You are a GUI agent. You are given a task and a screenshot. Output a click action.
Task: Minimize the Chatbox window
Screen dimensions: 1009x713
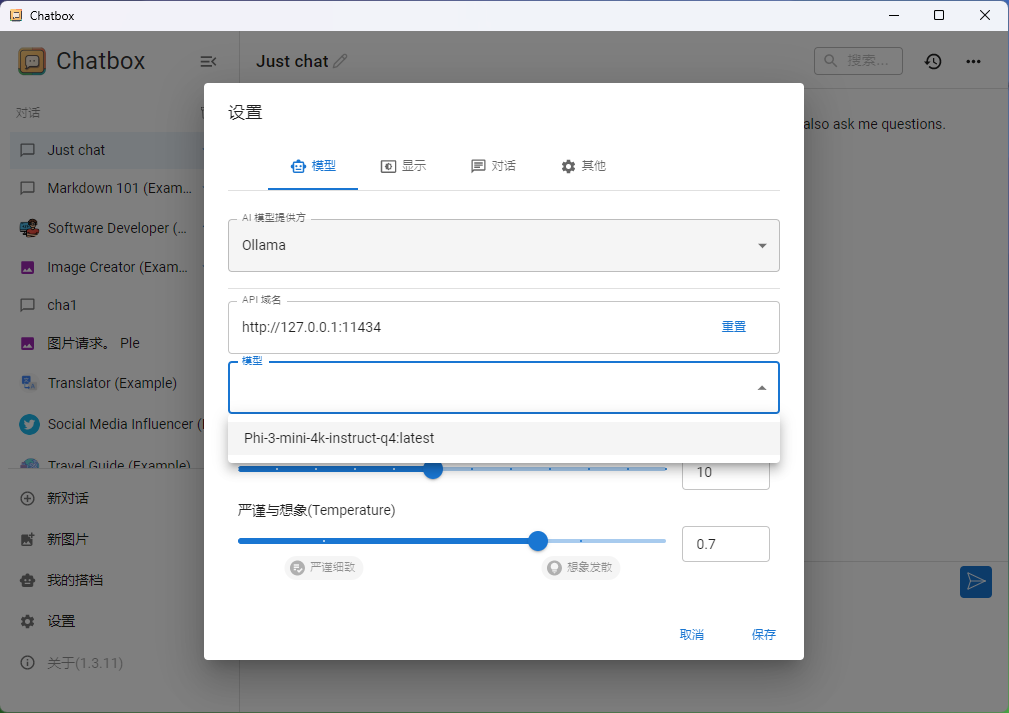pyautogui.click(x=894, y=15)
